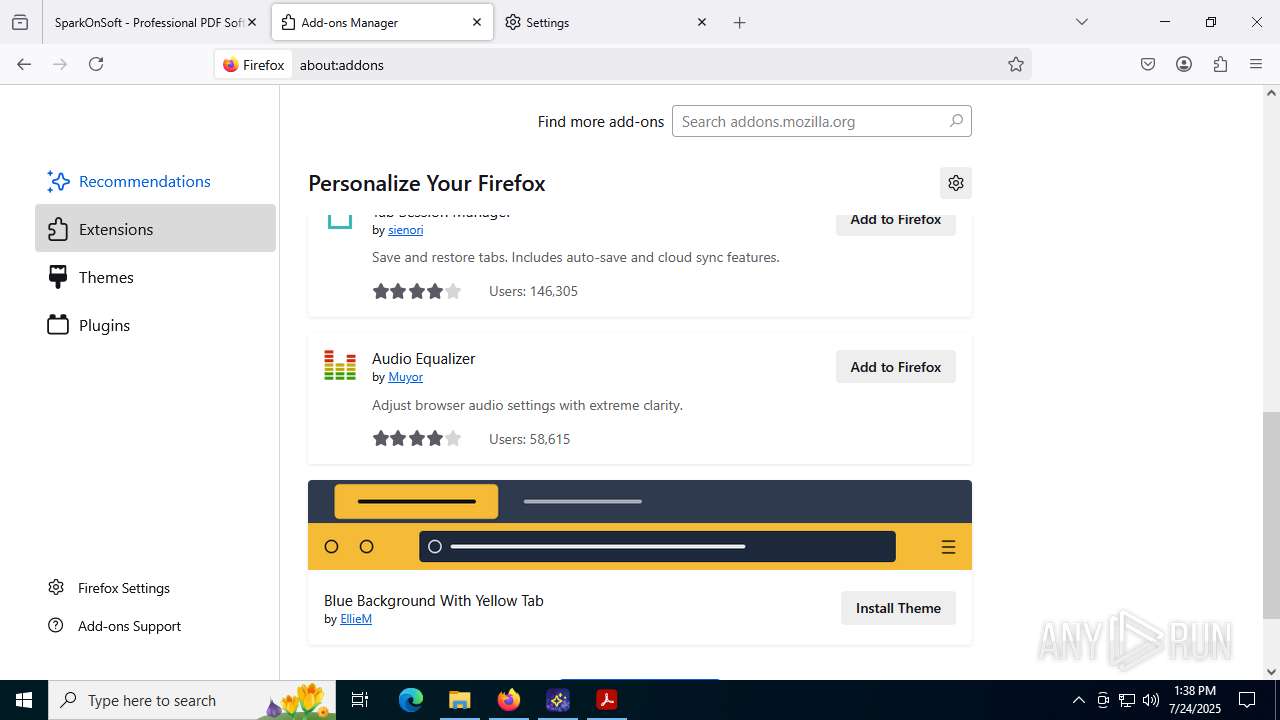1280x720 pixels.
Task: Open author Muyor link
Action: click(405, 377)
